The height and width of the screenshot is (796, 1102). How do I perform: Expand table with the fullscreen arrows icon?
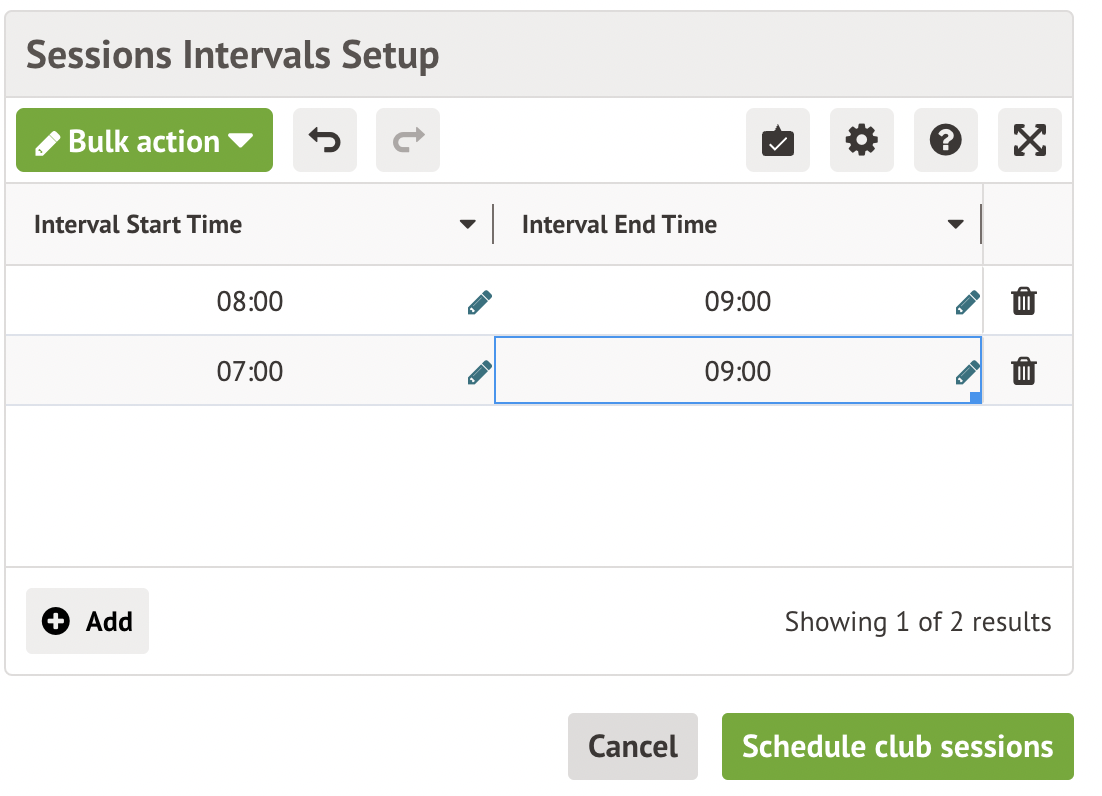[x=1030, y=141]
